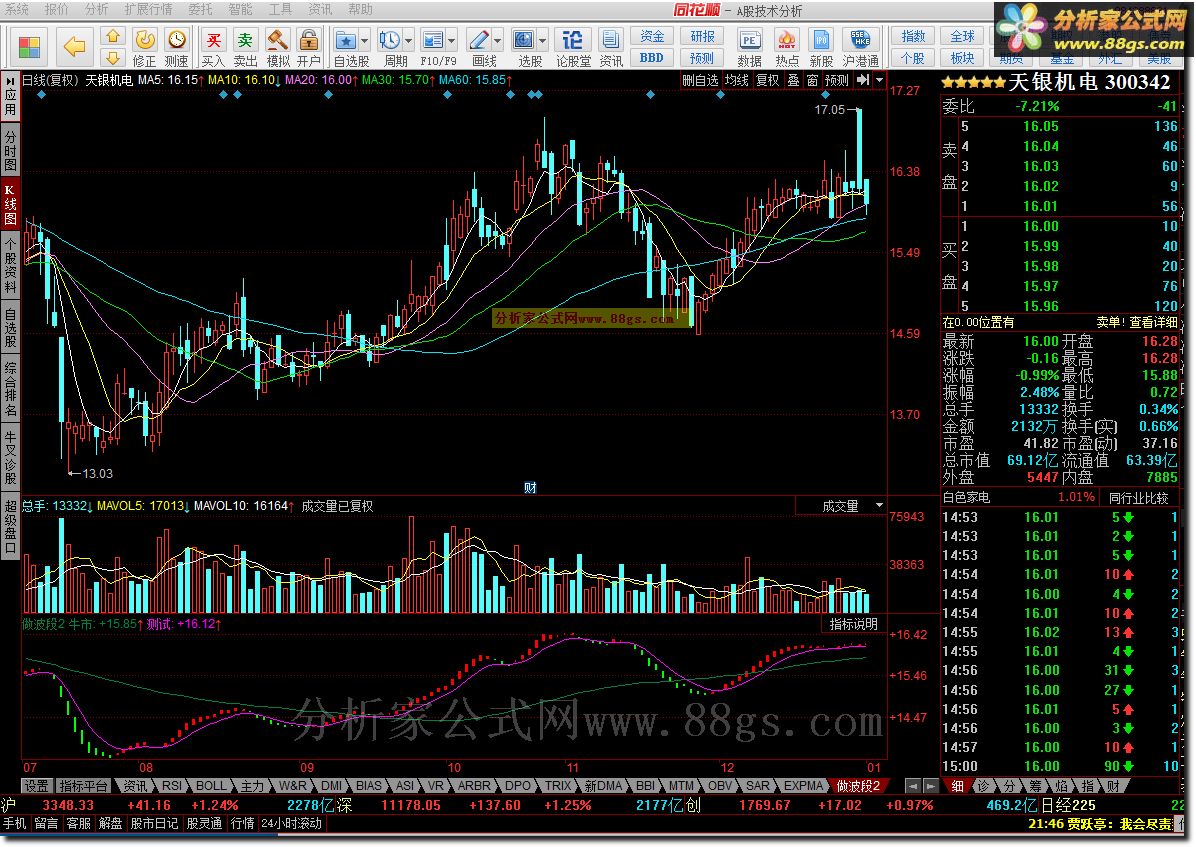Open the 扩展行情 menu

(149, 9)
